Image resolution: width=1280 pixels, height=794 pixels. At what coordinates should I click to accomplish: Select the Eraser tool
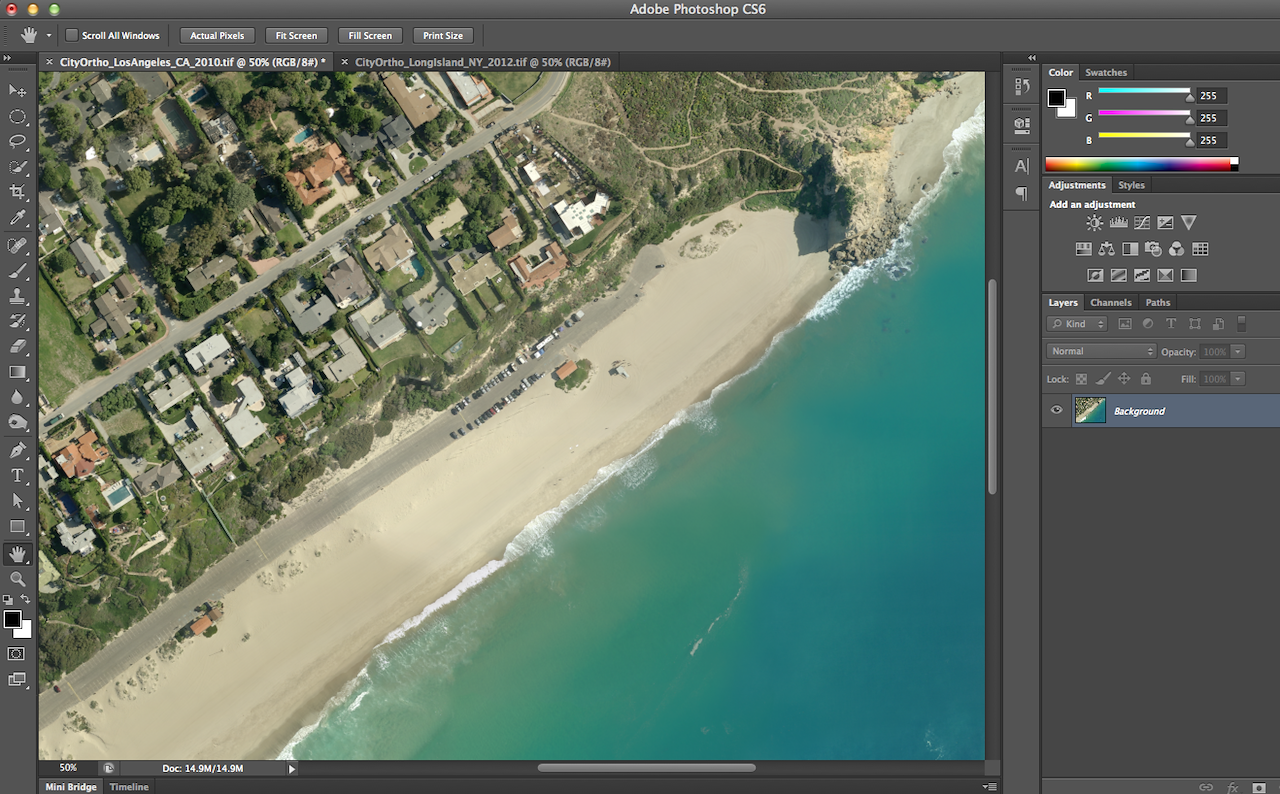[x=17, y=347]
